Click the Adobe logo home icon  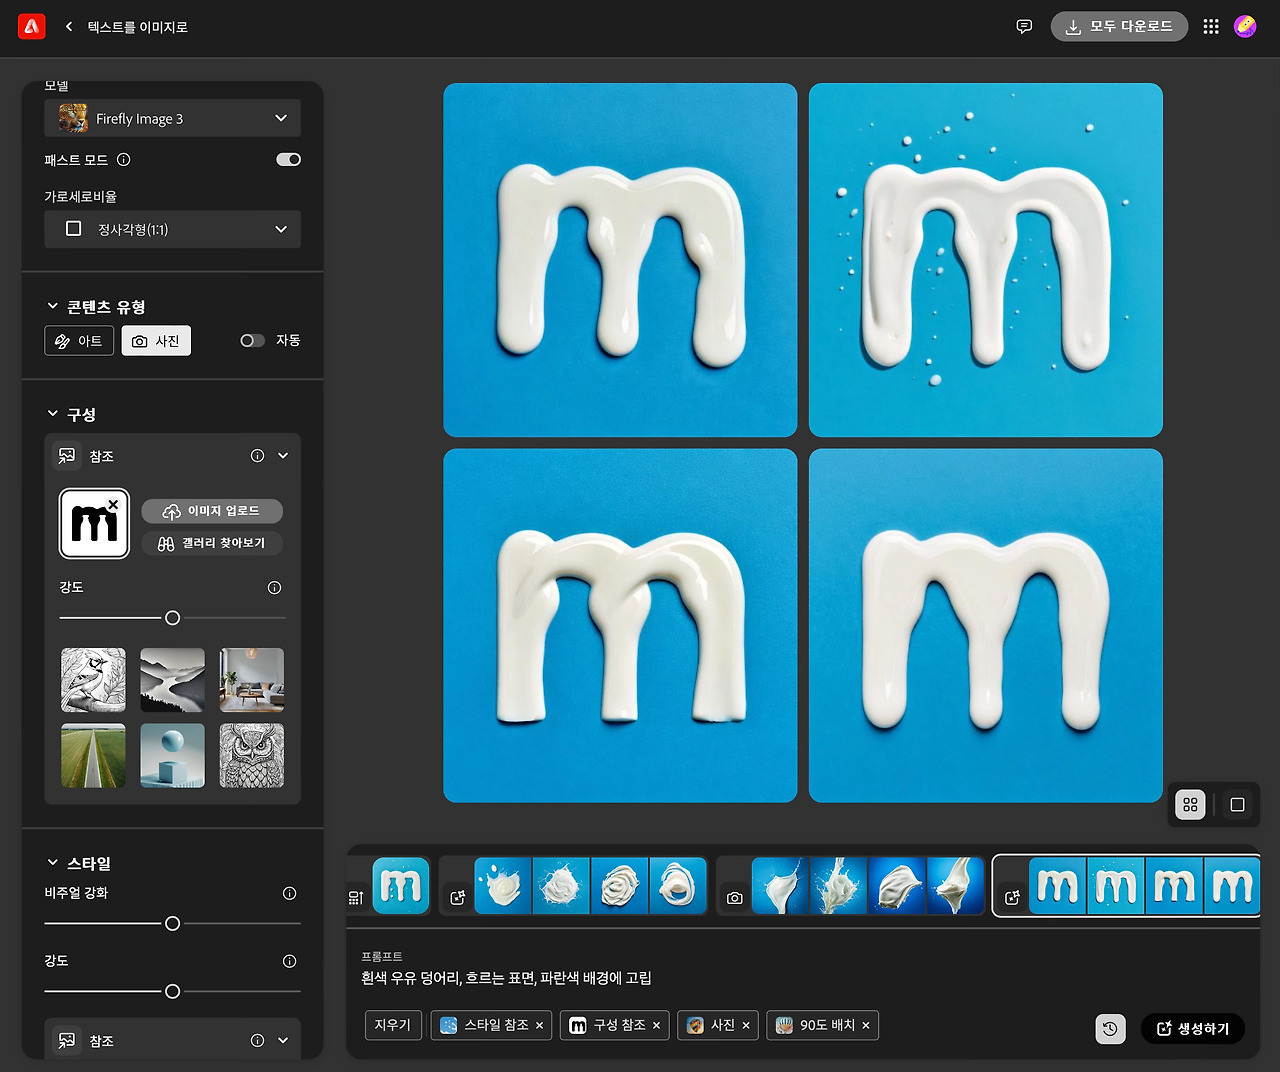click(32, 27)
